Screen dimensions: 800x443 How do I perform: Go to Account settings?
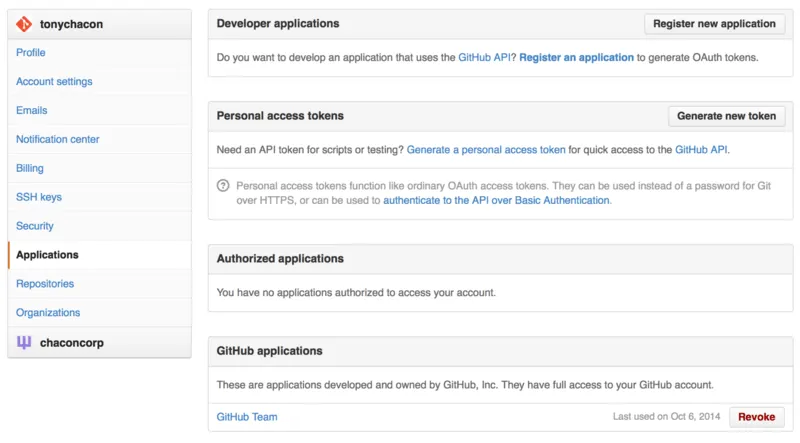(x=54, y=82)
